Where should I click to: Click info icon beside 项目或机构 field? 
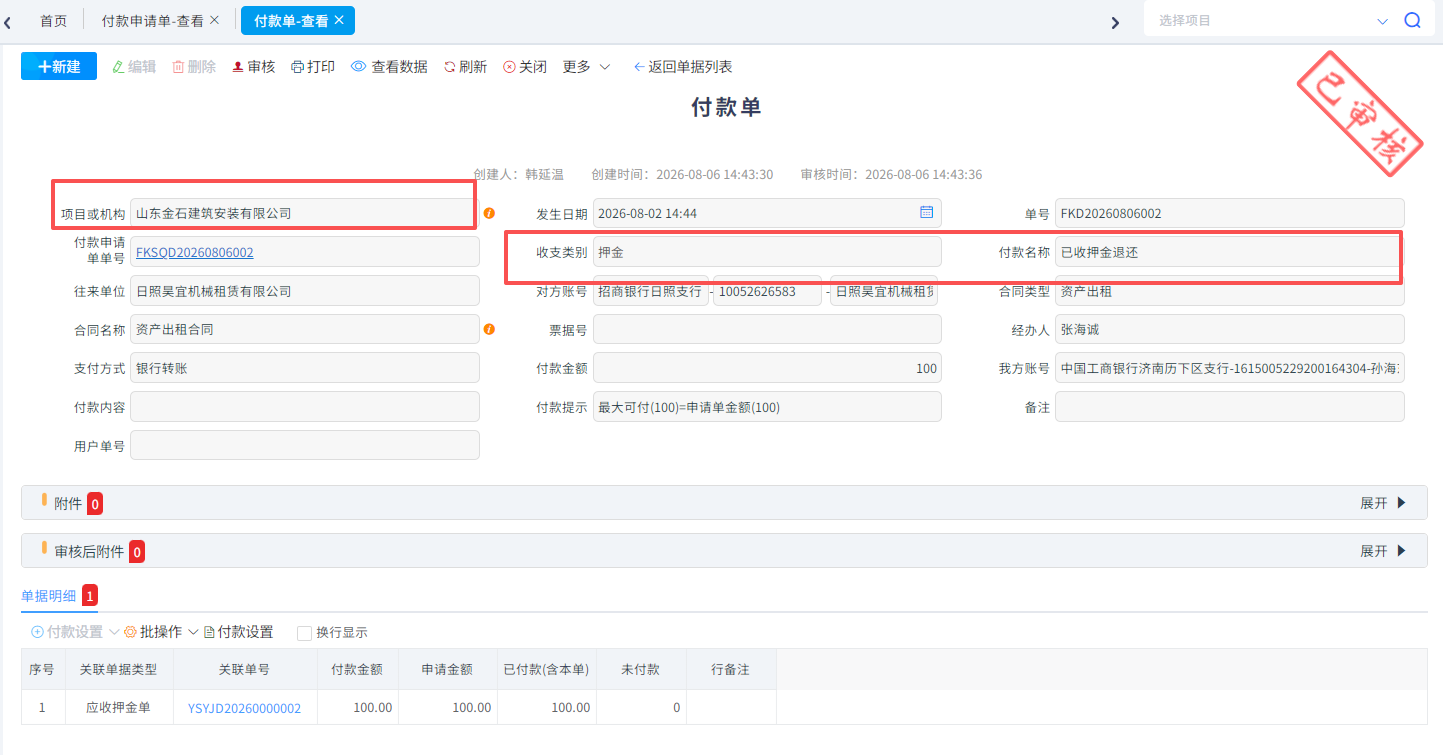(x=489, y=213)
